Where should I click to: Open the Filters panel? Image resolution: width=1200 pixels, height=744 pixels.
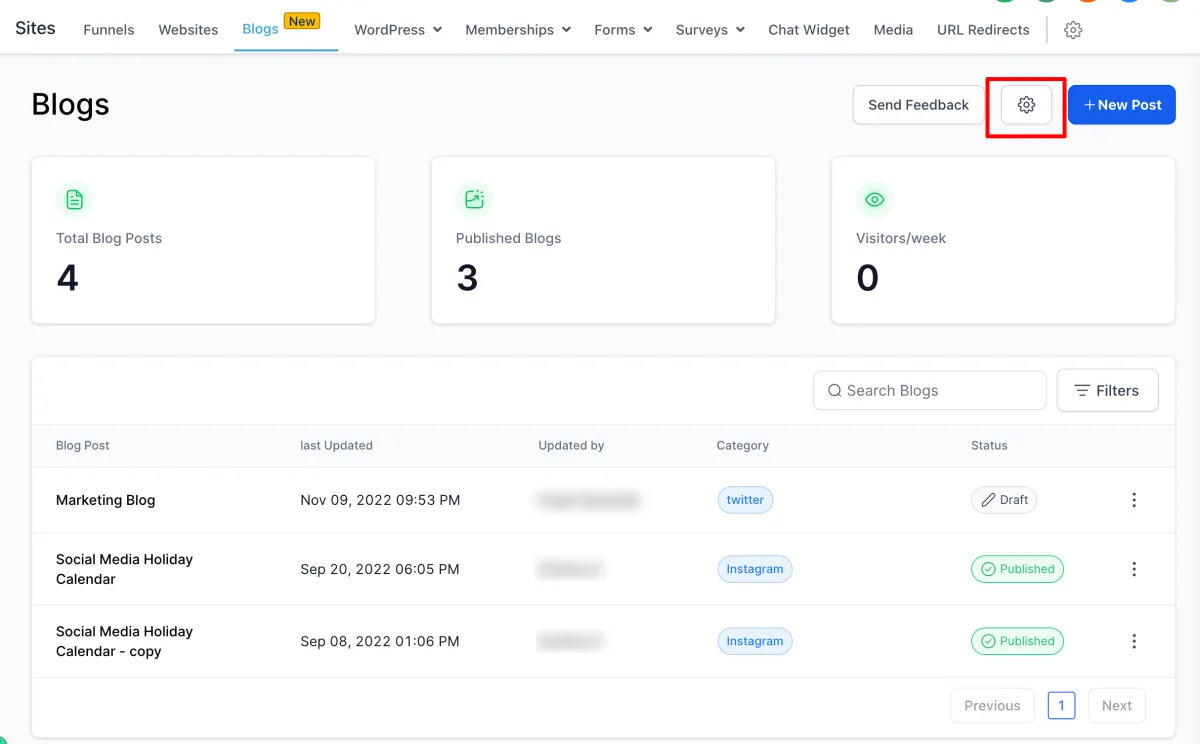point(1107,391)
